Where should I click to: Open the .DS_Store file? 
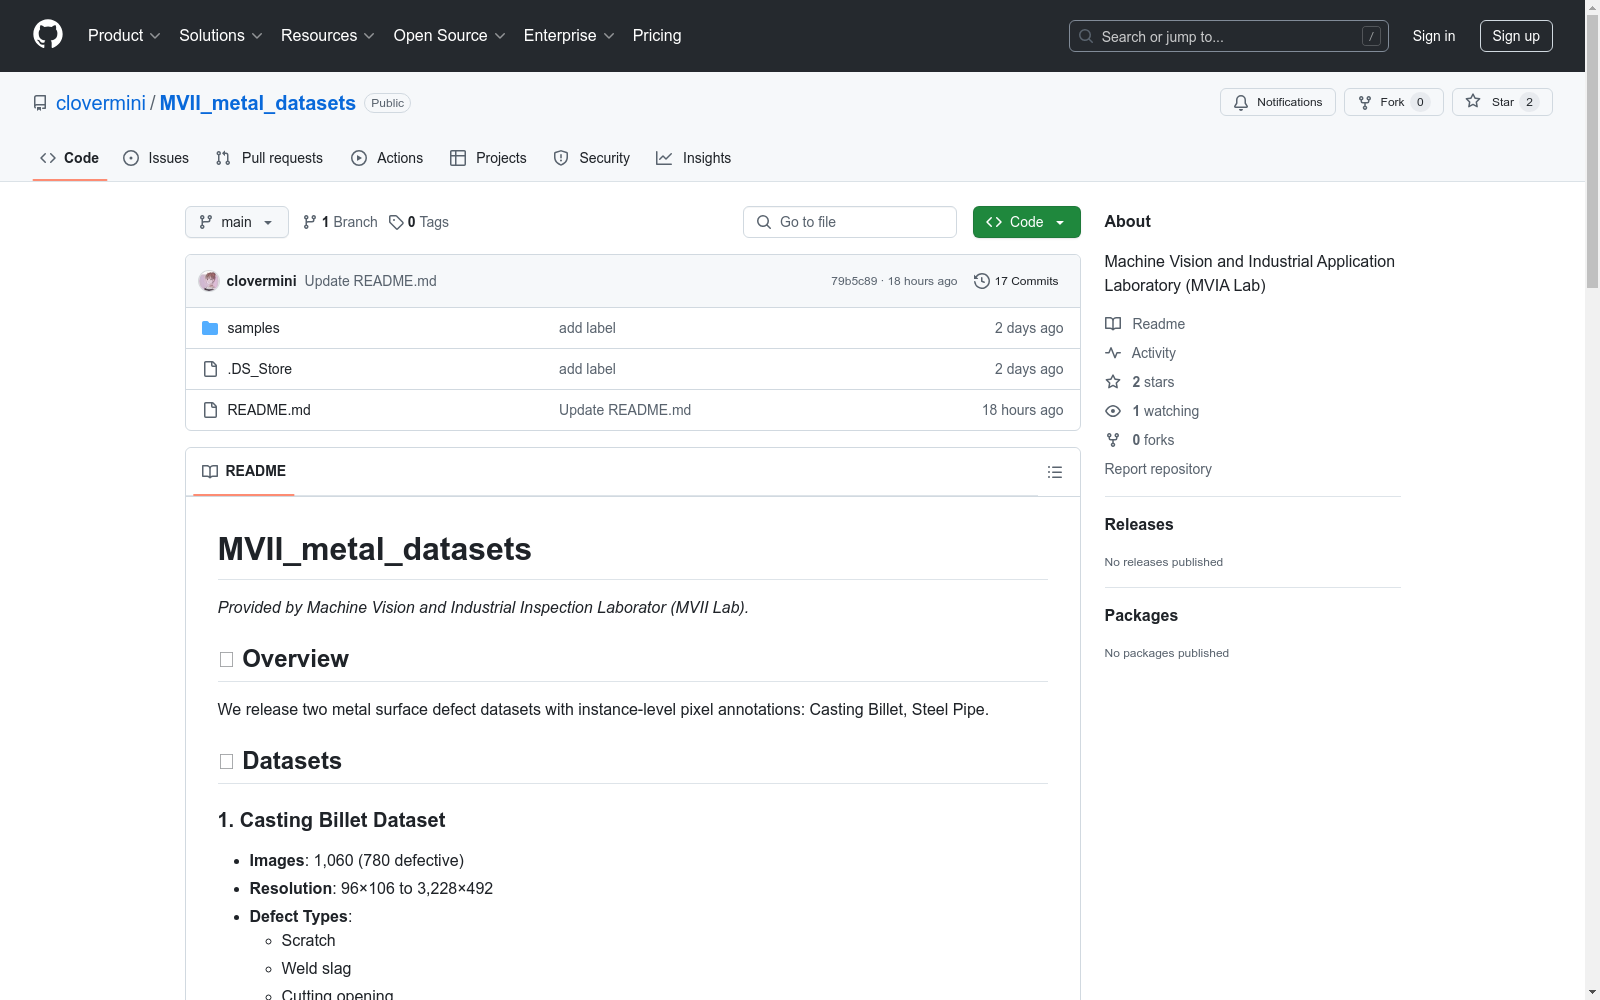tap(259, 369)
